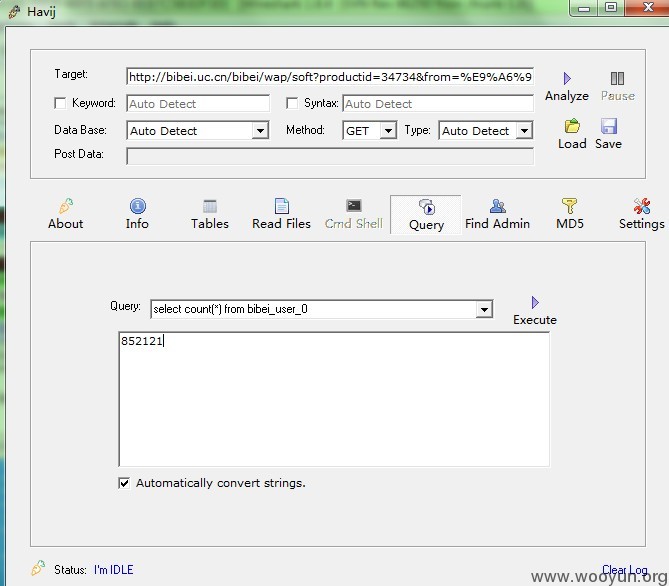Click the Read Files tab label

click(x=281, y=224)
